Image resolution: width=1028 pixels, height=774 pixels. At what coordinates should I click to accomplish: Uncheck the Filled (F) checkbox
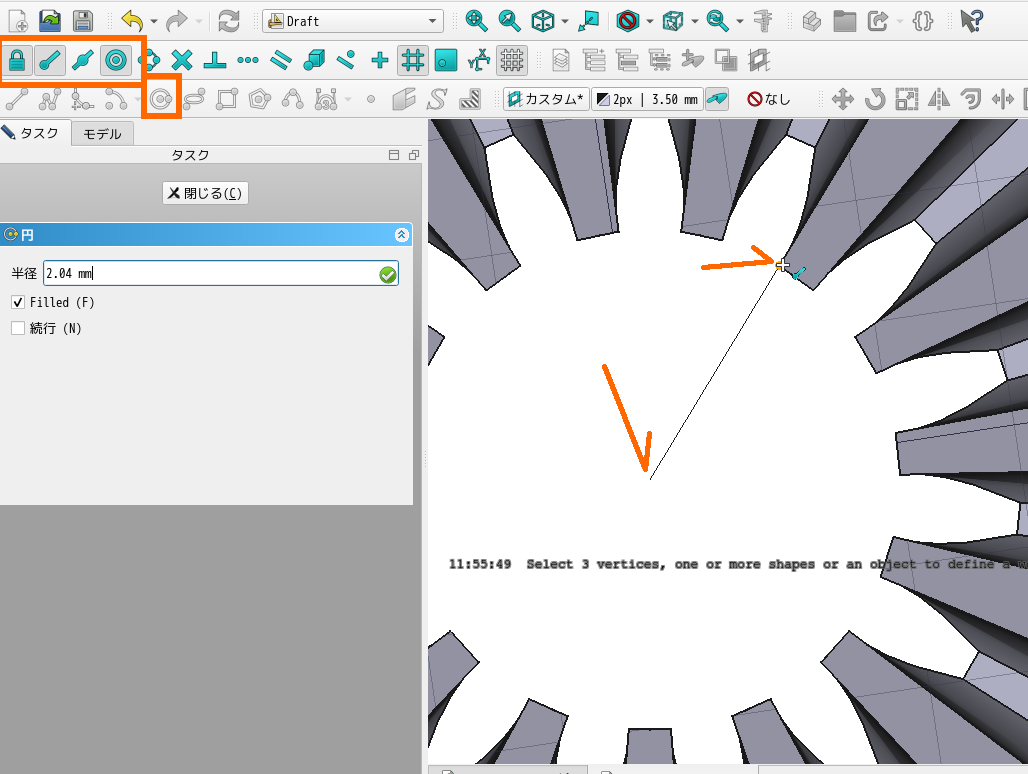pyautogui.click(x=18, y=302)
